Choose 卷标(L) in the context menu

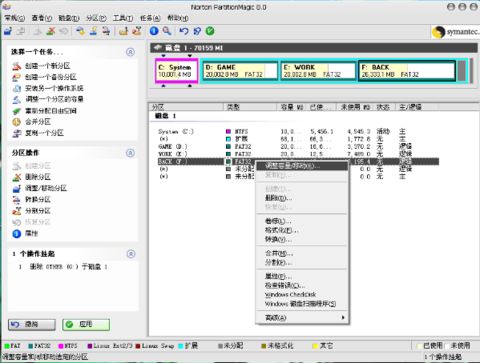tap(302, 221)
